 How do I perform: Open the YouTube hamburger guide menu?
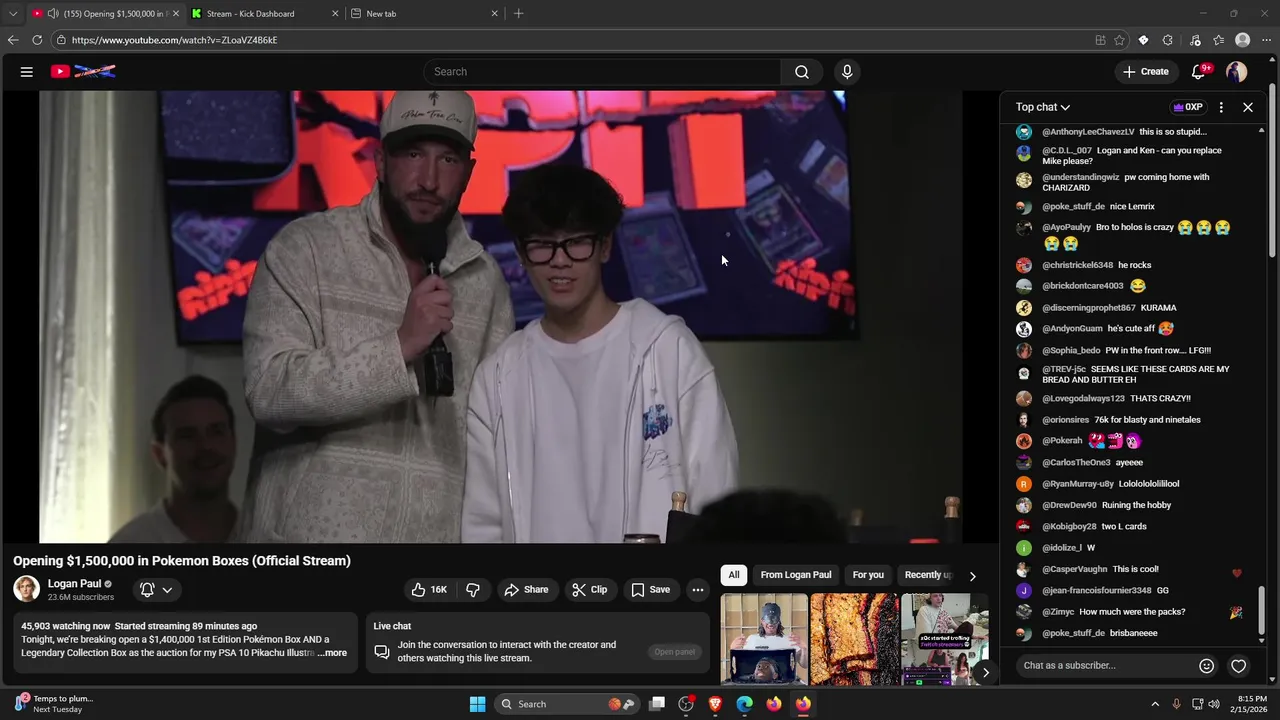(27, 72)
